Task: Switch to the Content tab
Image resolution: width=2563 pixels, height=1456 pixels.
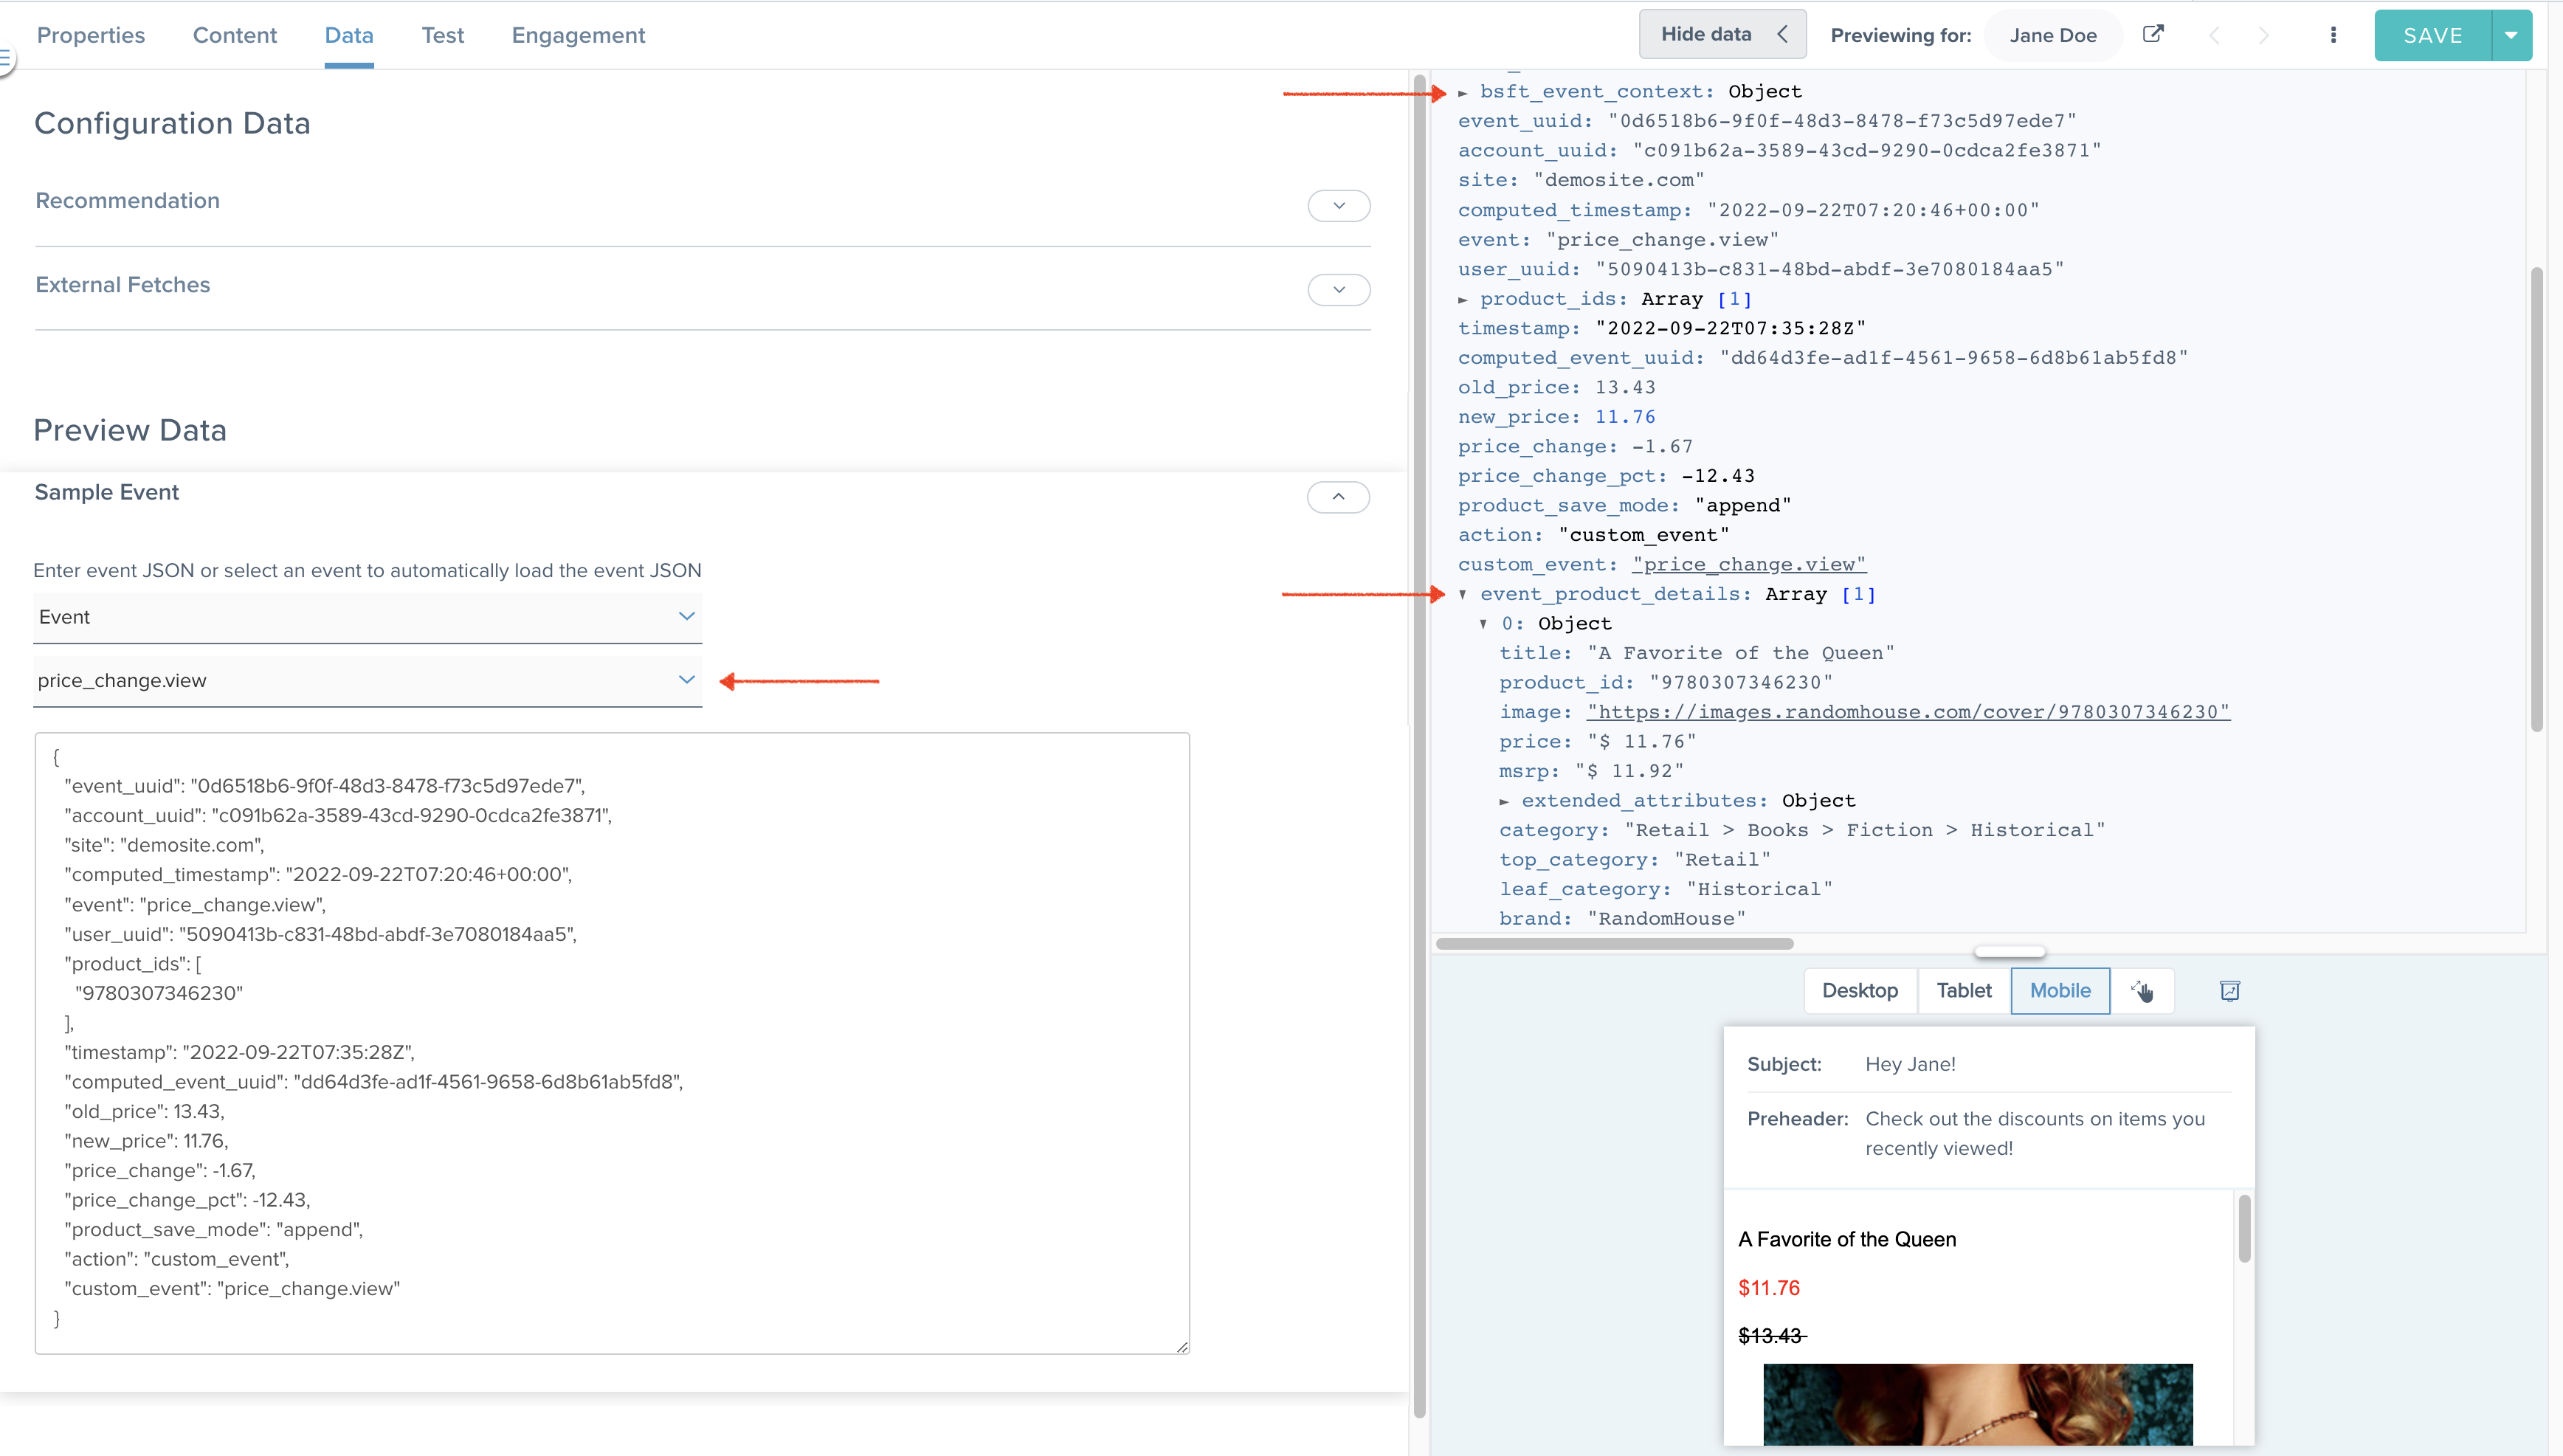Action: click(x=235, y=35)
